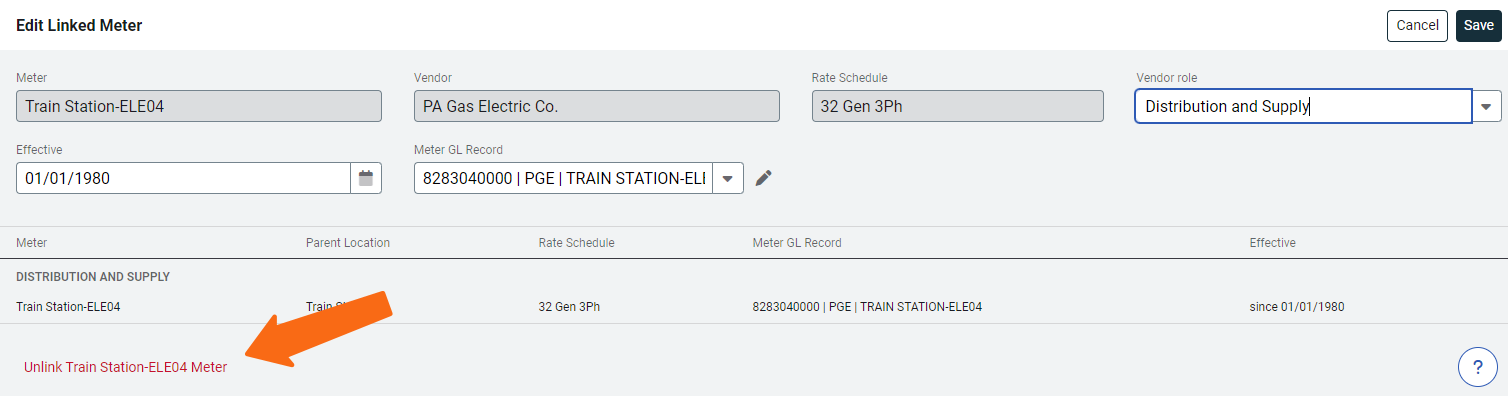Click the Vendor role text field

click(x=1303, y=106)
